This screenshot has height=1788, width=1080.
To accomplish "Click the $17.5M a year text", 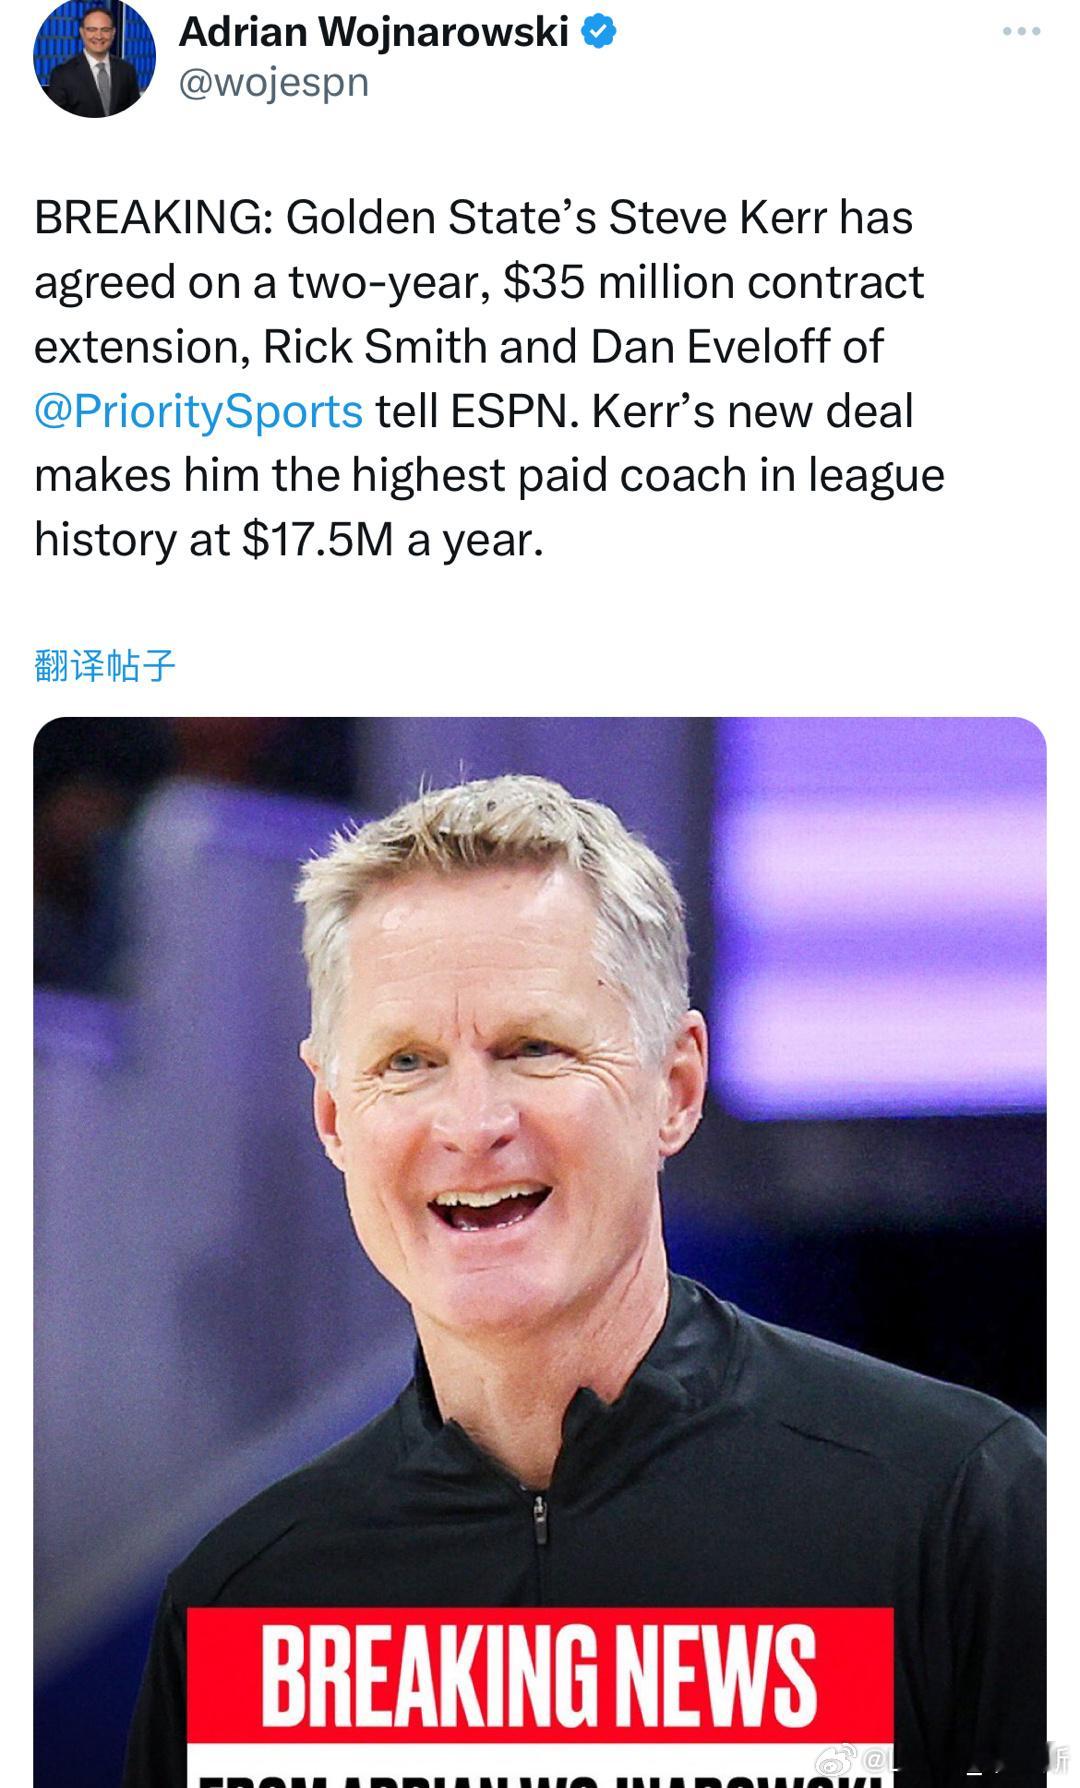I will pyautogui.click(x=392, y=540).
